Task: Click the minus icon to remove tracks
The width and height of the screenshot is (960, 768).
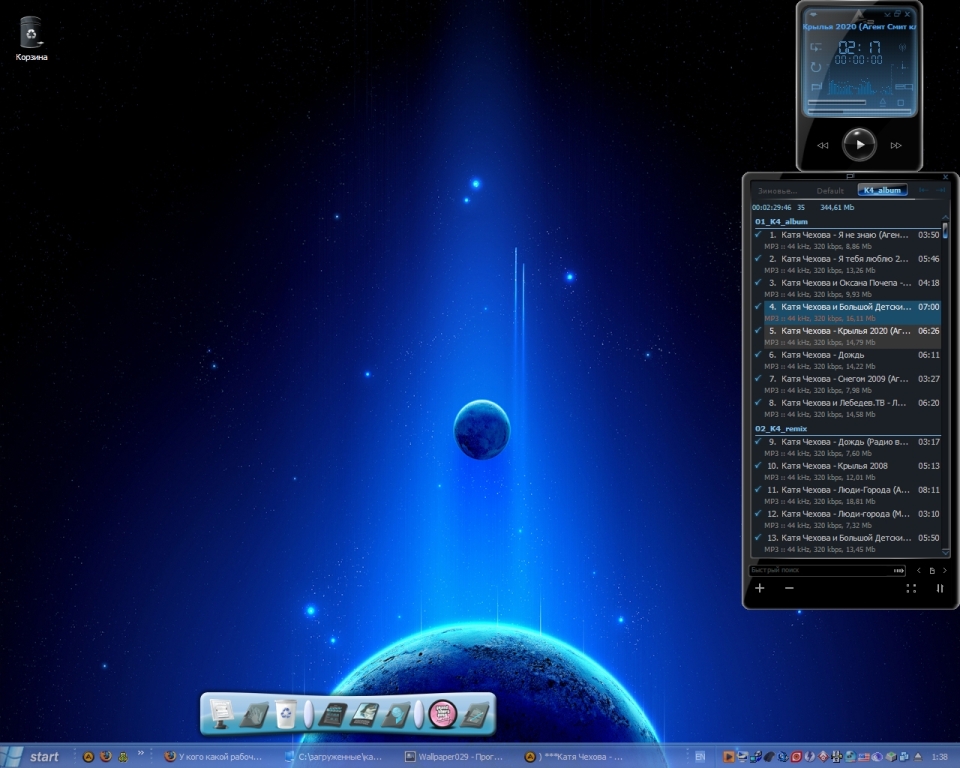Action: (789, 589)
